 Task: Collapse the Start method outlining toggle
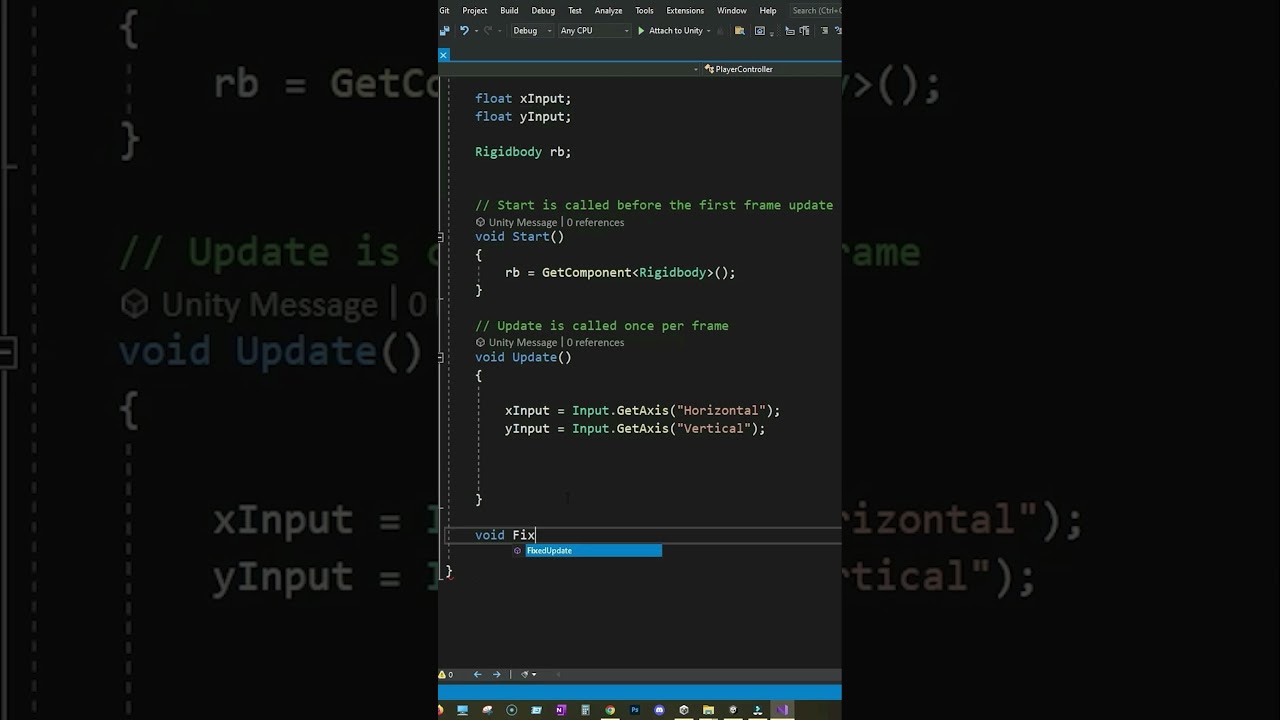click(441, 237)
